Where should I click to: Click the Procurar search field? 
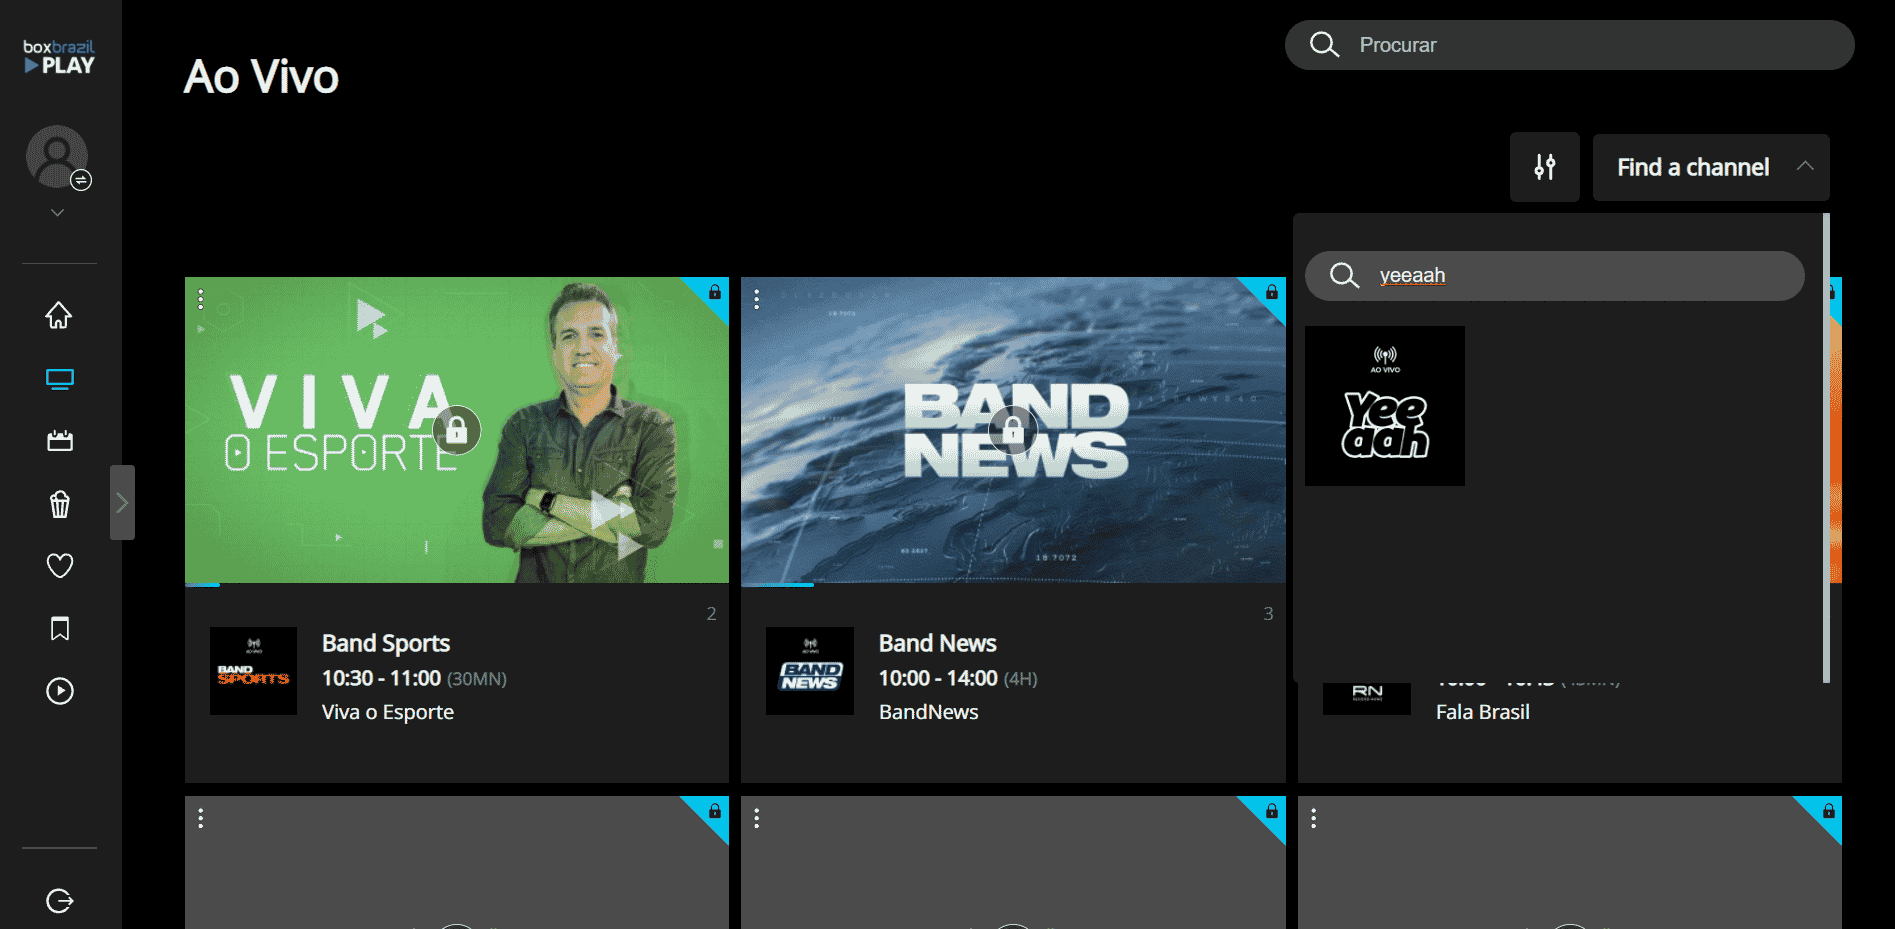point(1569,45)
